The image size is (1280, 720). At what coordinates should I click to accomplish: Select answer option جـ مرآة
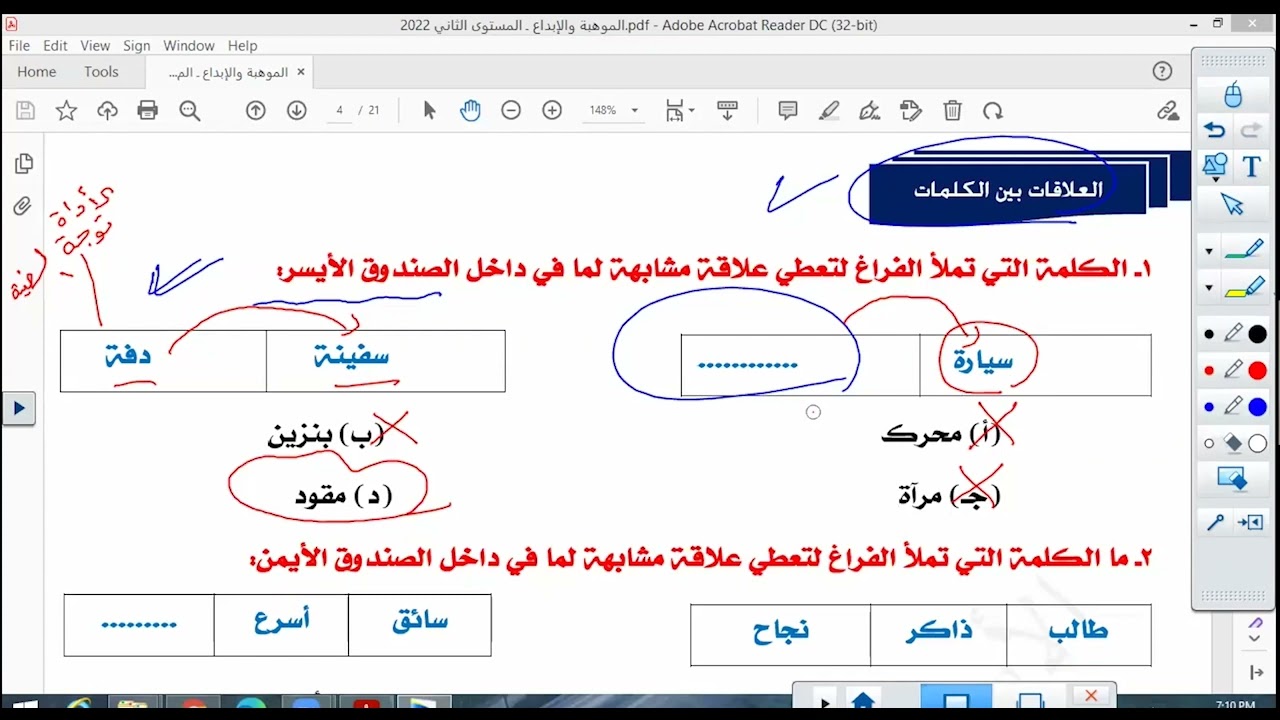(949, 495)
